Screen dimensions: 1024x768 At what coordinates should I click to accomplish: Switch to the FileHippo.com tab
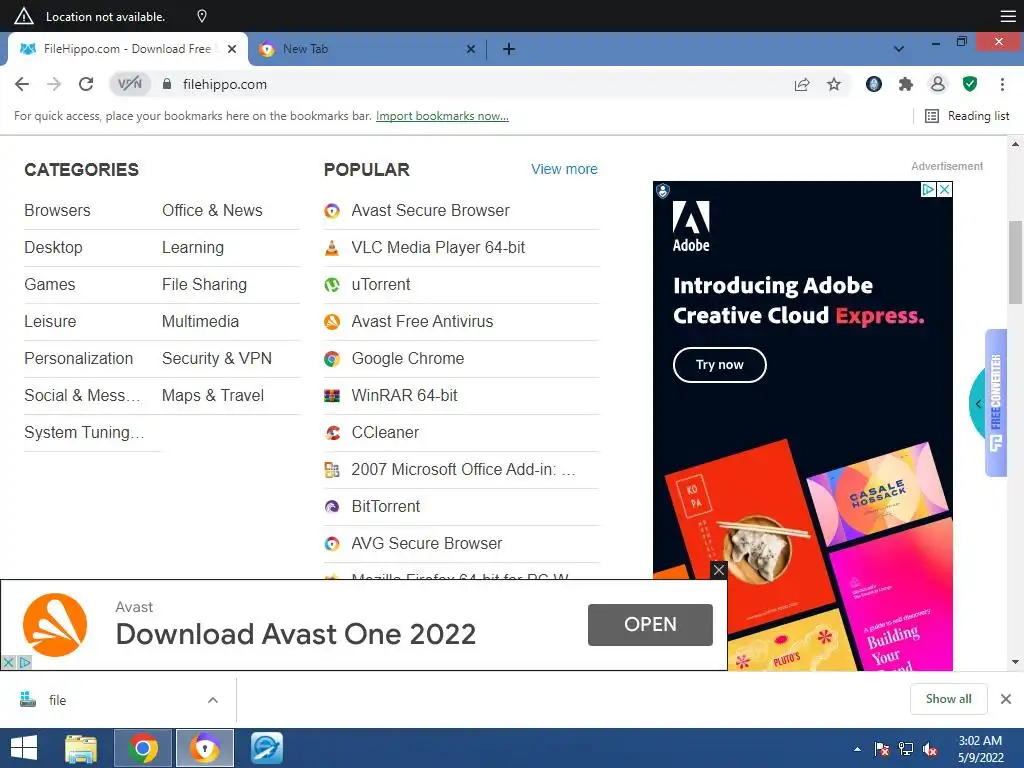click(x=127, y=49)
